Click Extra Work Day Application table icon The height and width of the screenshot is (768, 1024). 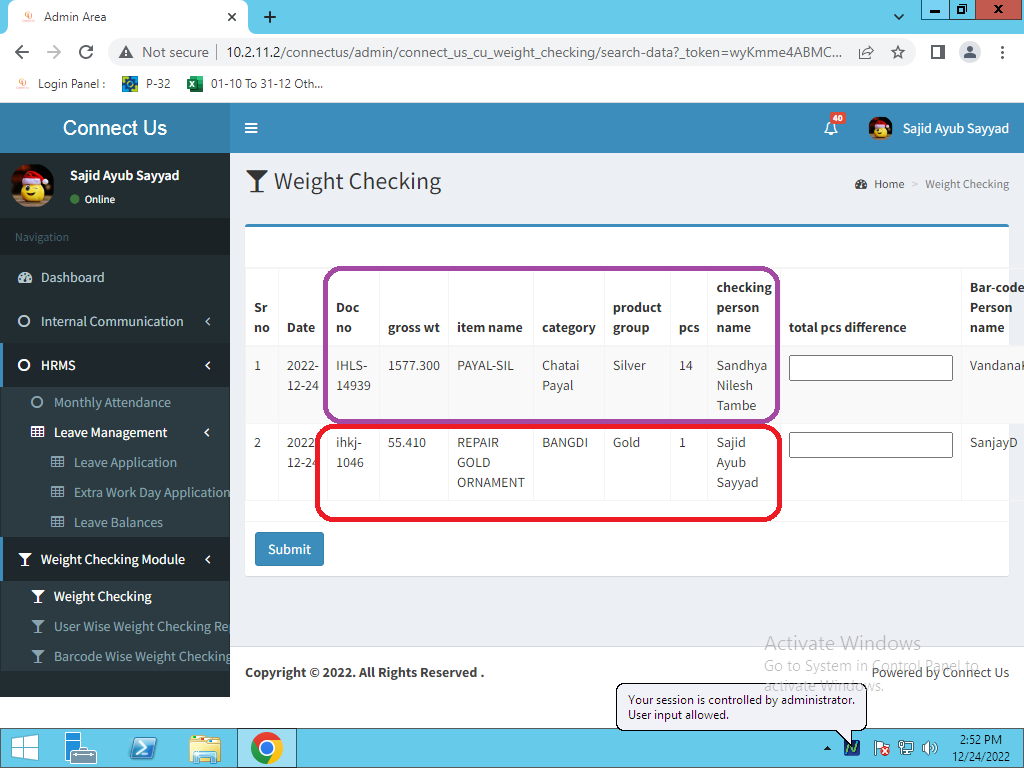coord(57,492)
